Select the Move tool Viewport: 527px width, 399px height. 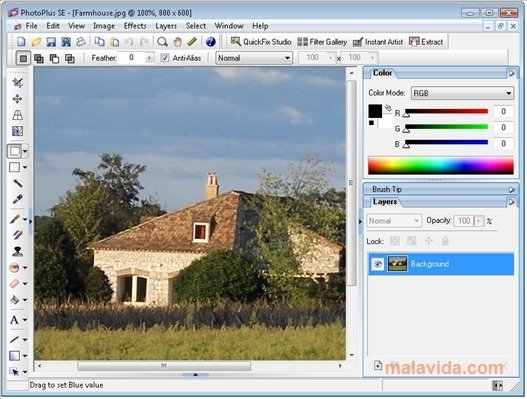point(17,99)
